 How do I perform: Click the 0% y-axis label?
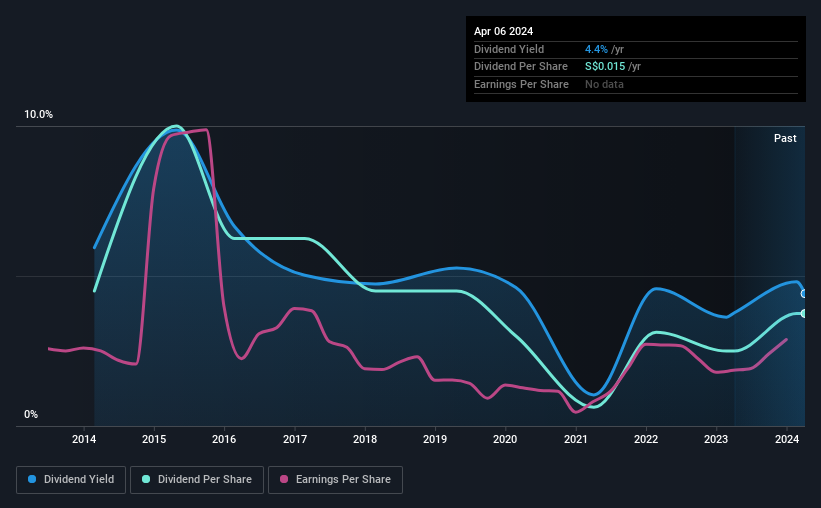pos(31,414)
